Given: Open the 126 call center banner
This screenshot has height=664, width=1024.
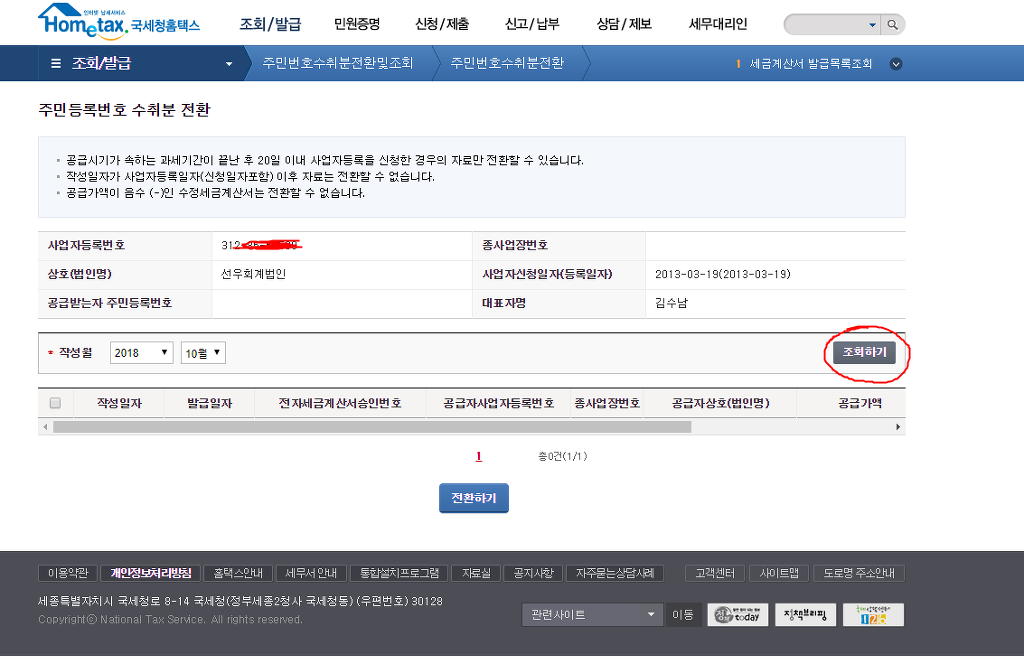Looking at the screenshot, I should (873, 614).
